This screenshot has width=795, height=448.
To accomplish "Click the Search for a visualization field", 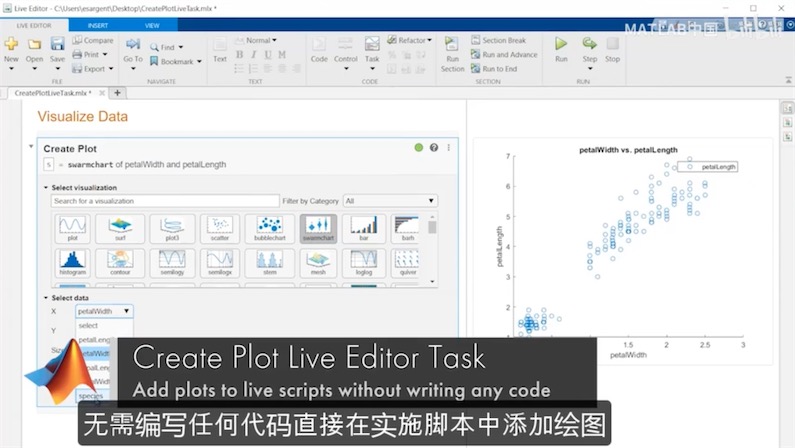I will click(x=165, y=201).
